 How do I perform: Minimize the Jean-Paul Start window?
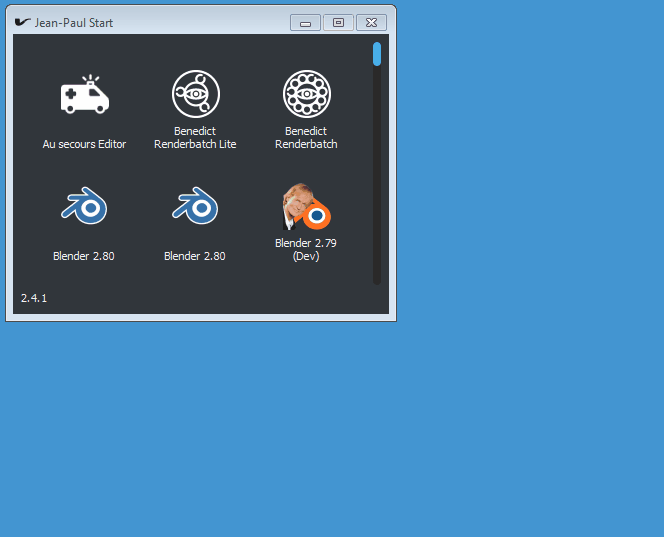point(305,22)
